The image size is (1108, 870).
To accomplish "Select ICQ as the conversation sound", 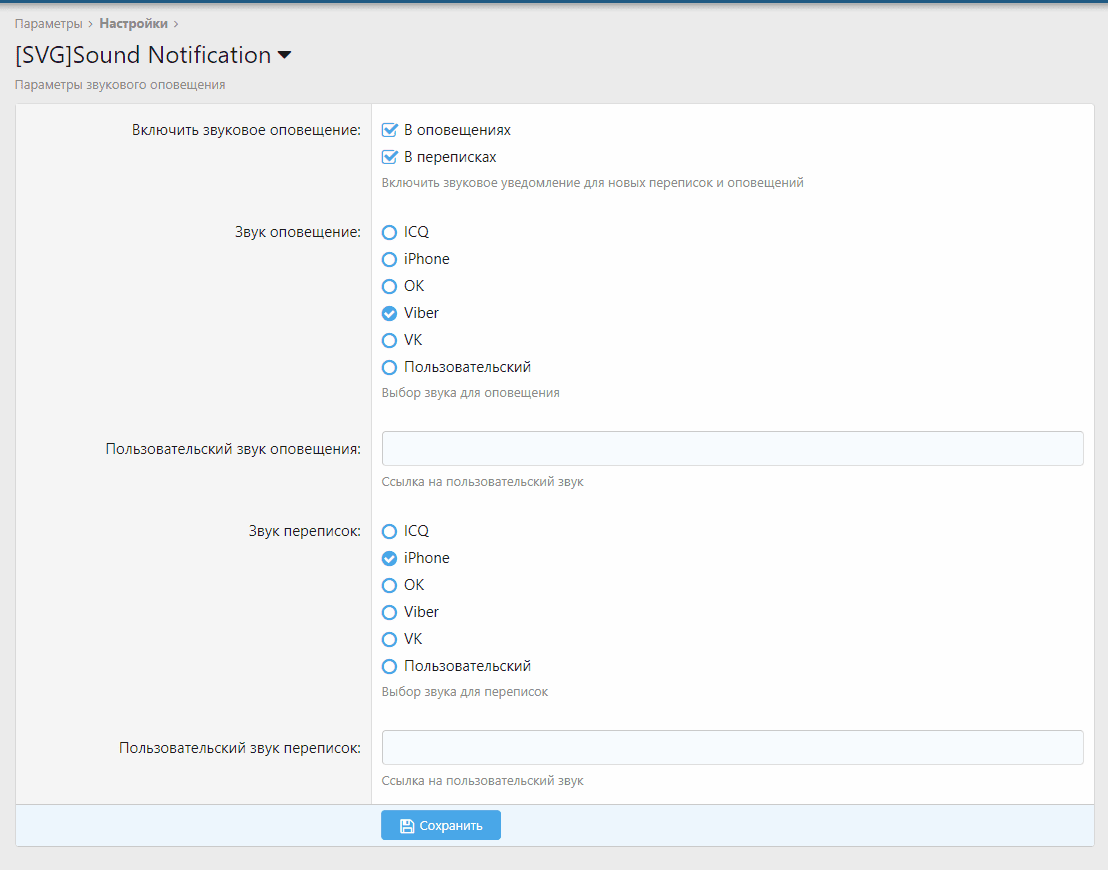I will click(388, 530).
